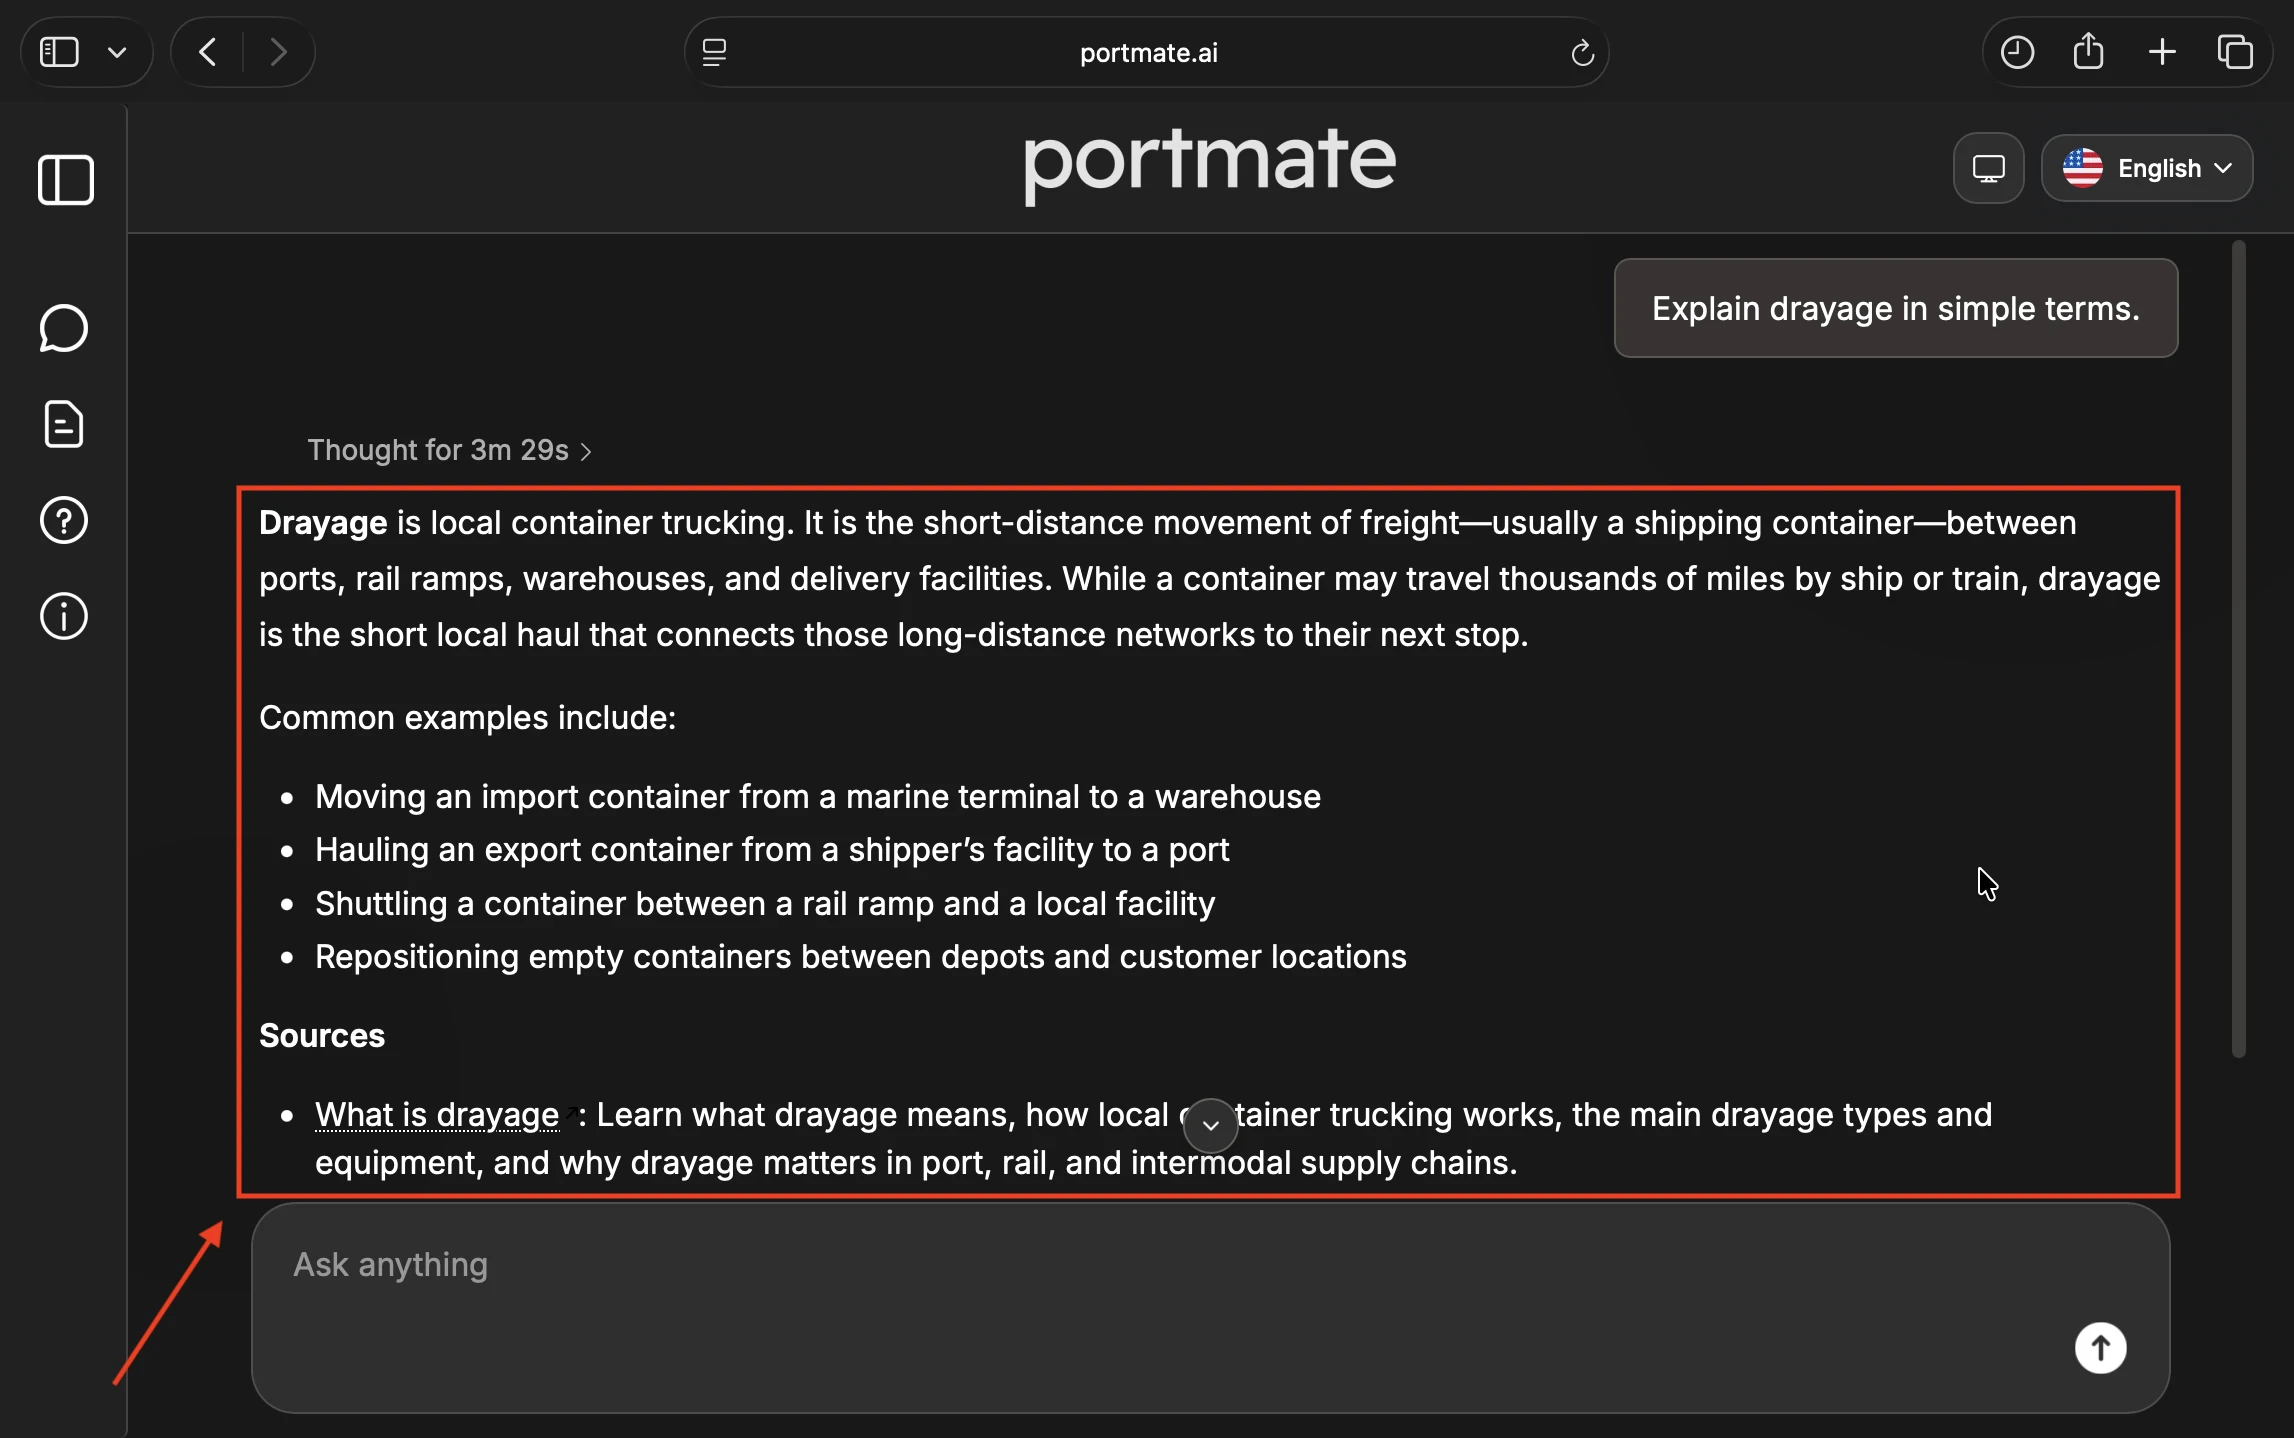Viewport: 2294px width, 1438px height.
Task: Toggle portmate's left sidebar panel
Action: (x=66, y=180)
